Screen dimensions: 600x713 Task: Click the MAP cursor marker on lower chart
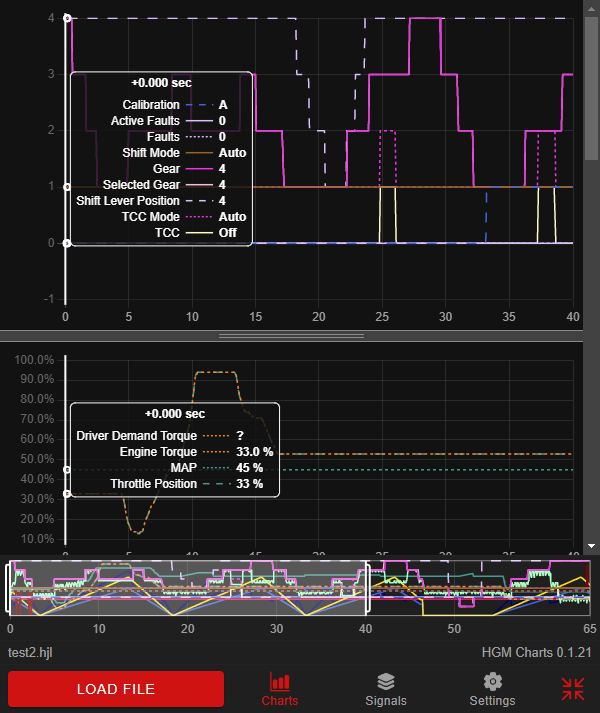click(66, 469)
